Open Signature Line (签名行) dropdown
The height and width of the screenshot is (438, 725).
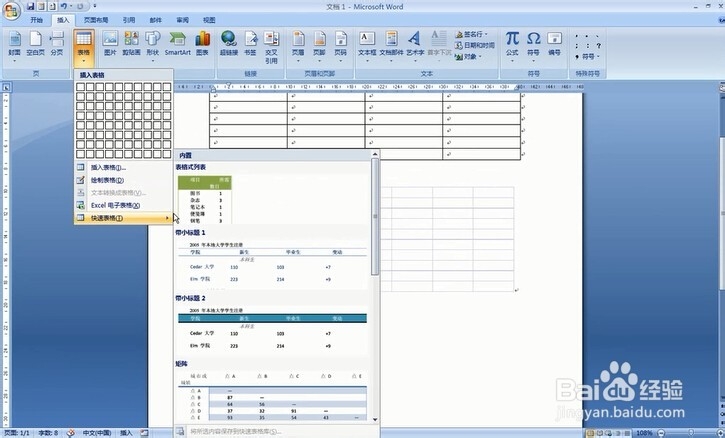(471, 34)
